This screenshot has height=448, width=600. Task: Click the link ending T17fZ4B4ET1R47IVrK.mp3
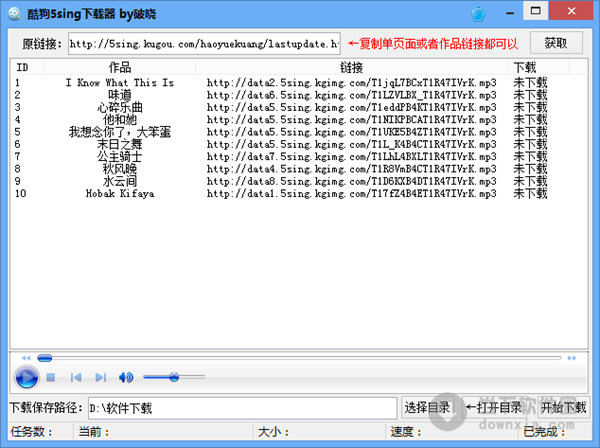(352, 194)
